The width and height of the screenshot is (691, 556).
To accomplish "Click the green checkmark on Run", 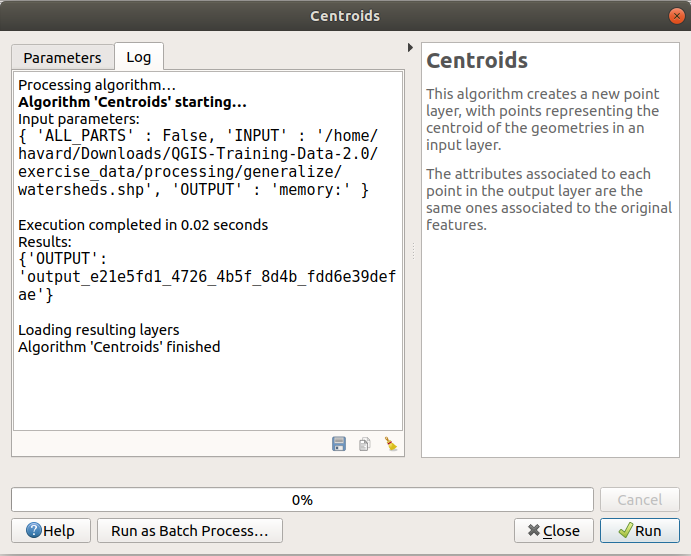I will [x=625, y=531].
